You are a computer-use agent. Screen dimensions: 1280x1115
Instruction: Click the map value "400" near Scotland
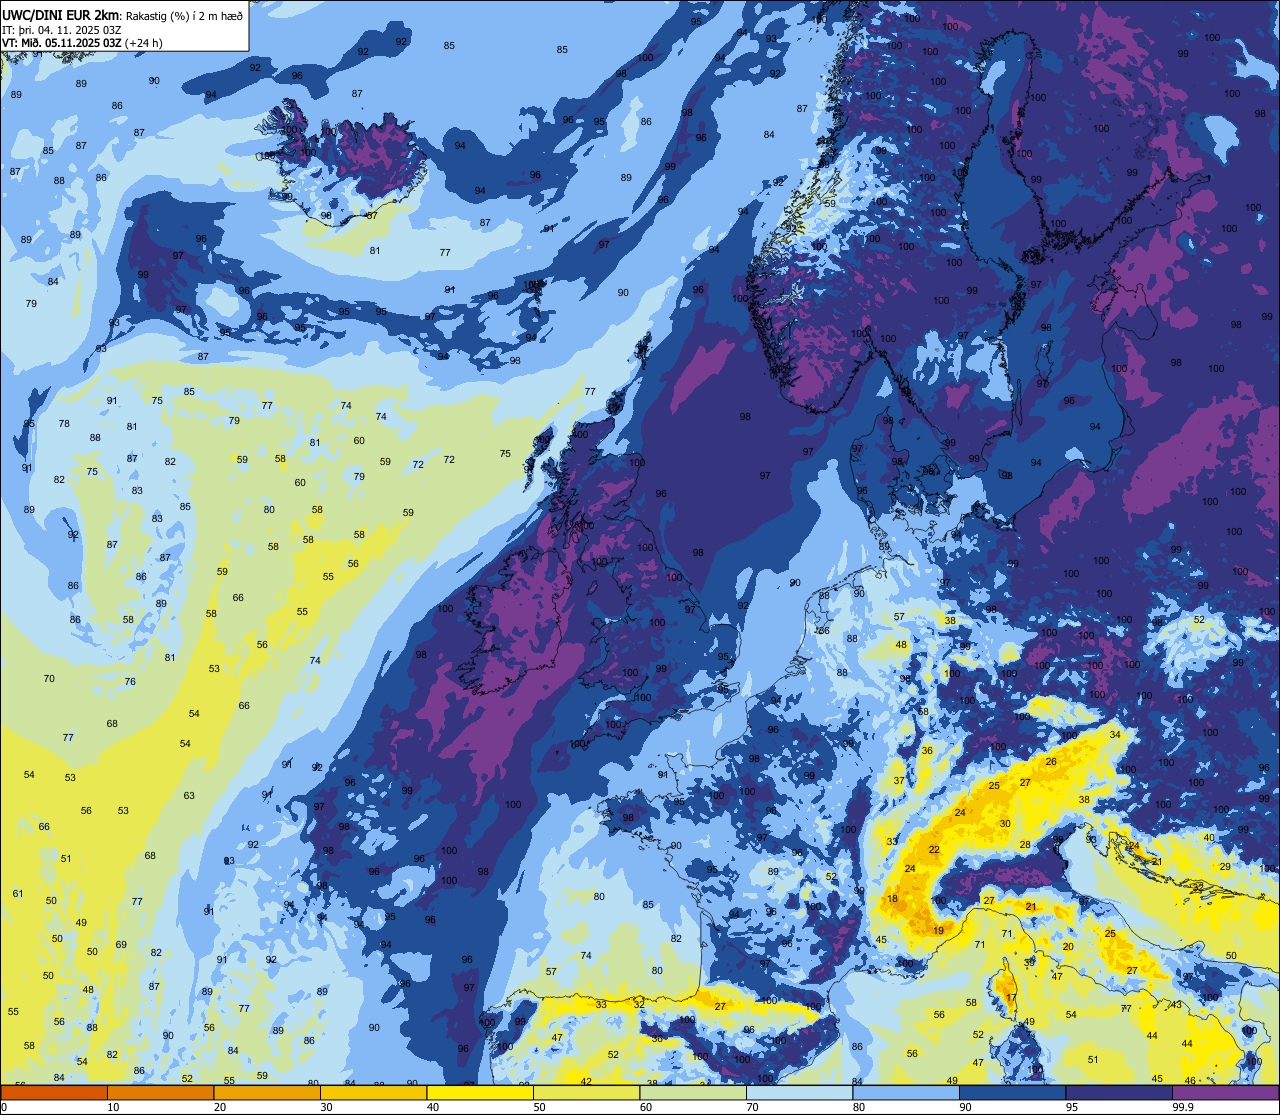(x=580, y=435)
